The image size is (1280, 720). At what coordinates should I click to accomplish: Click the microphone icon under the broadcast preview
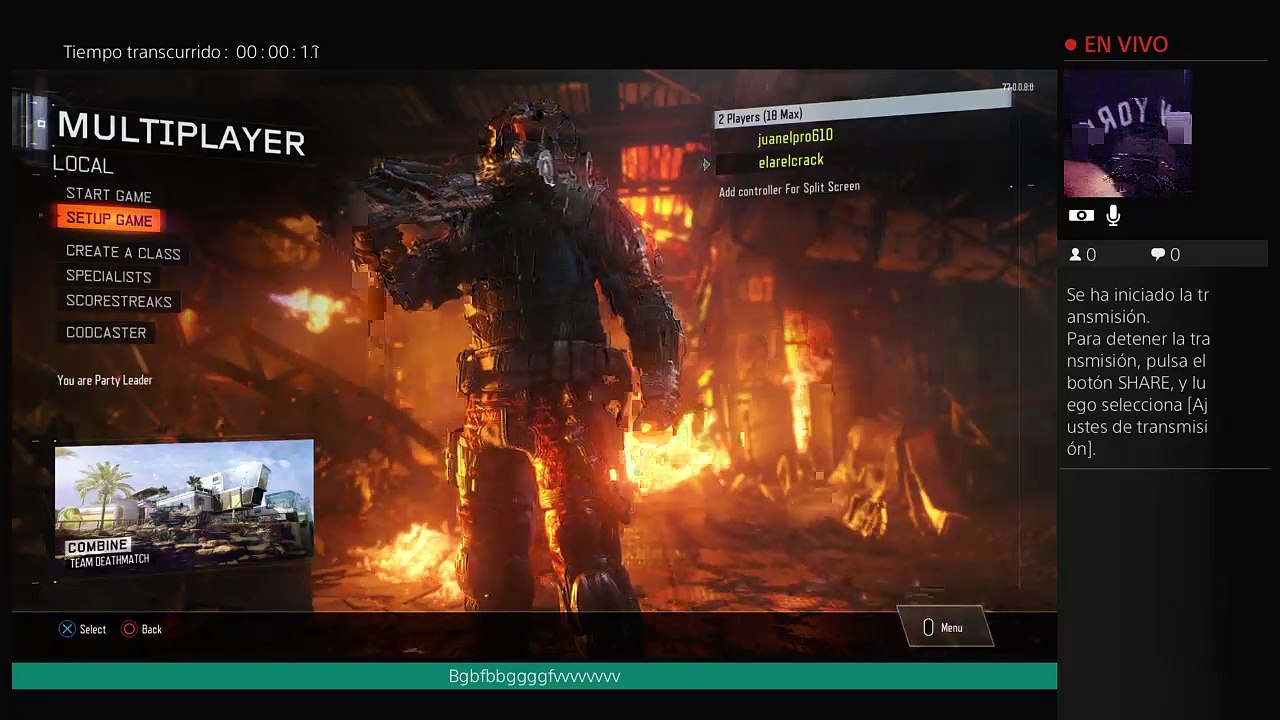[1113, 215]
